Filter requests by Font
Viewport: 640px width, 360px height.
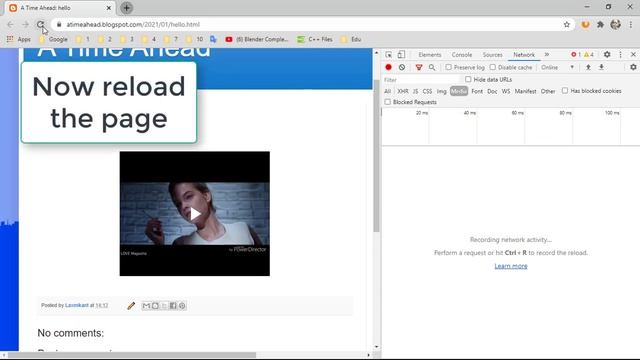tap(477, 91)
